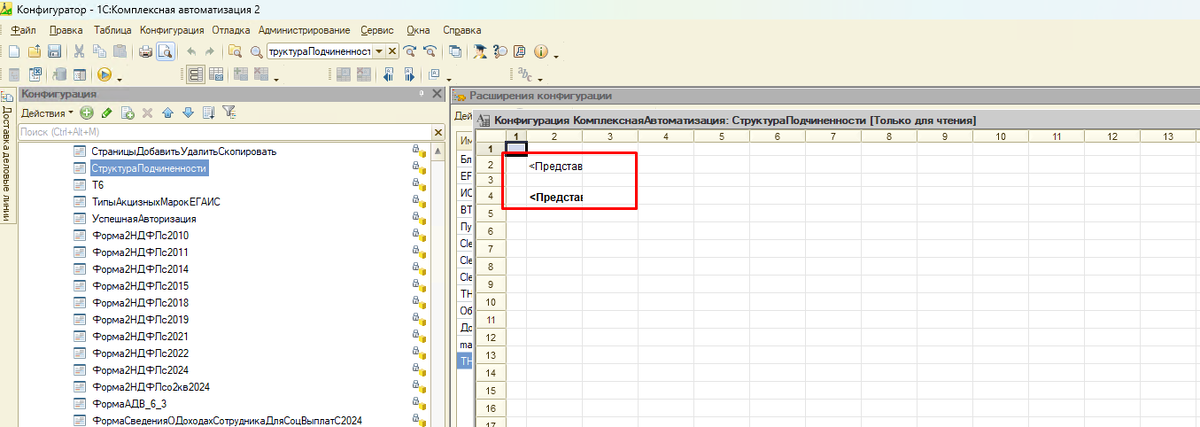The image size is (1200, 427).
Task: Open dropdown arrow next to debugging play icon
Action: tap(119, 77)
